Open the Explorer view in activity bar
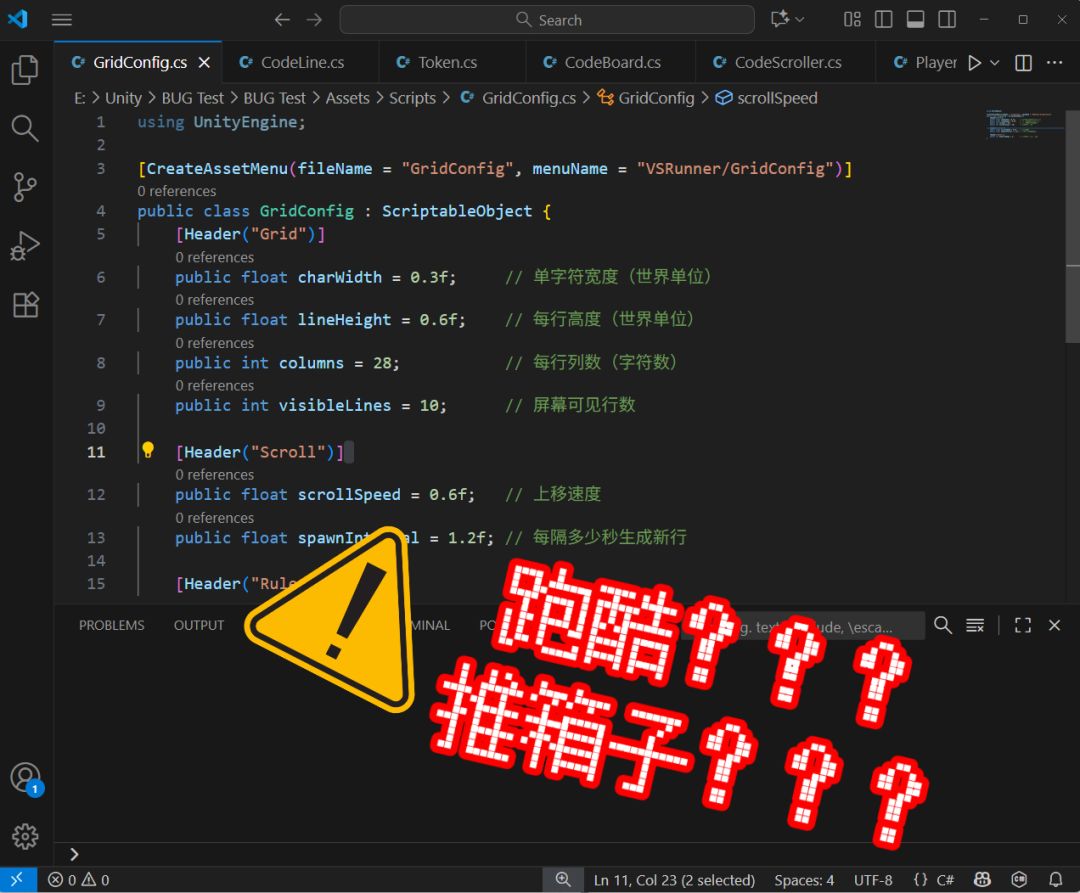Screen dimensions: 1080x893 point(25,70)
